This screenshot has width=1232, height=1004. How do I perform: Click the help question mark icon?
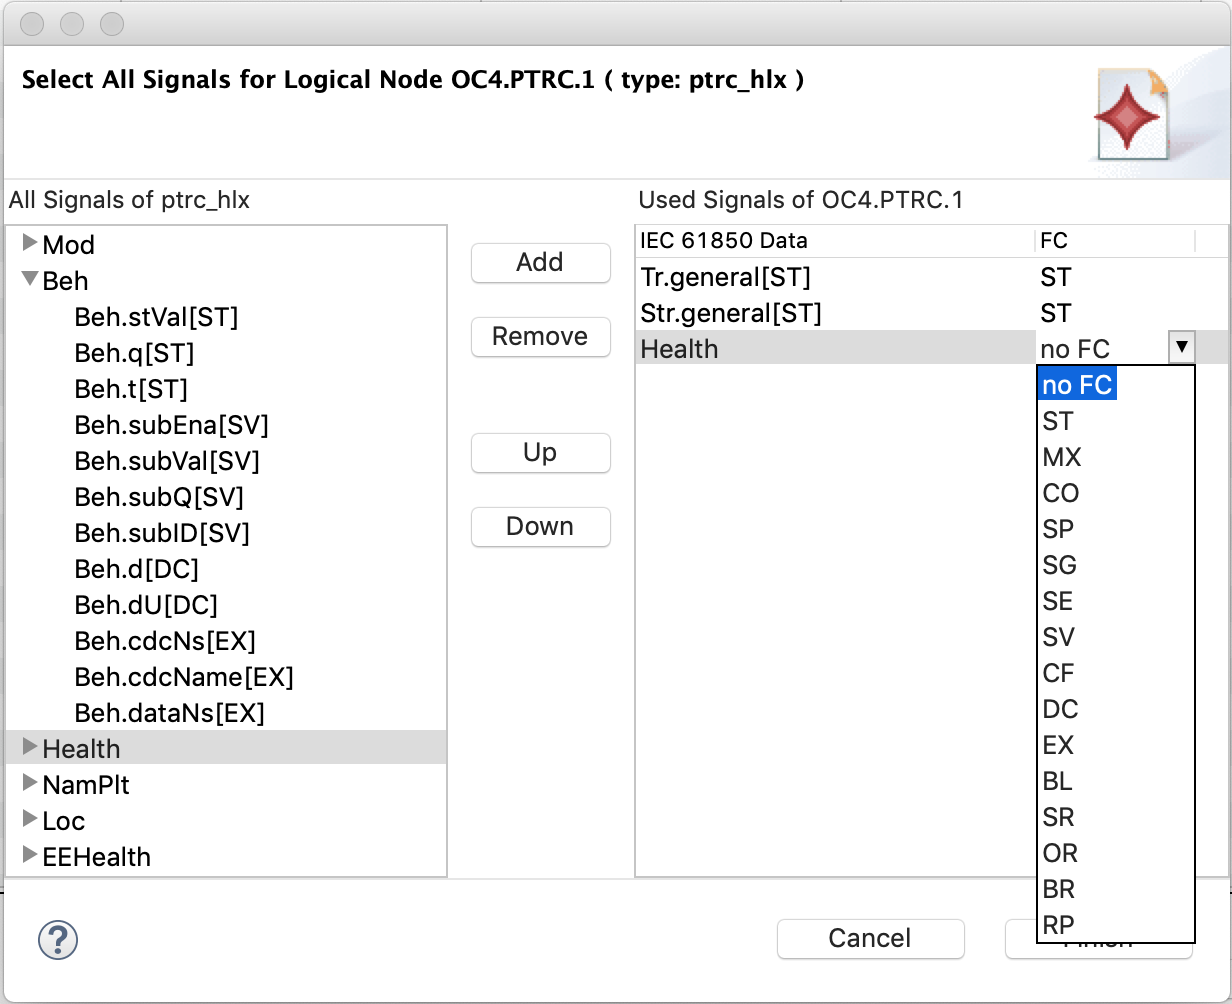[58, 939]
